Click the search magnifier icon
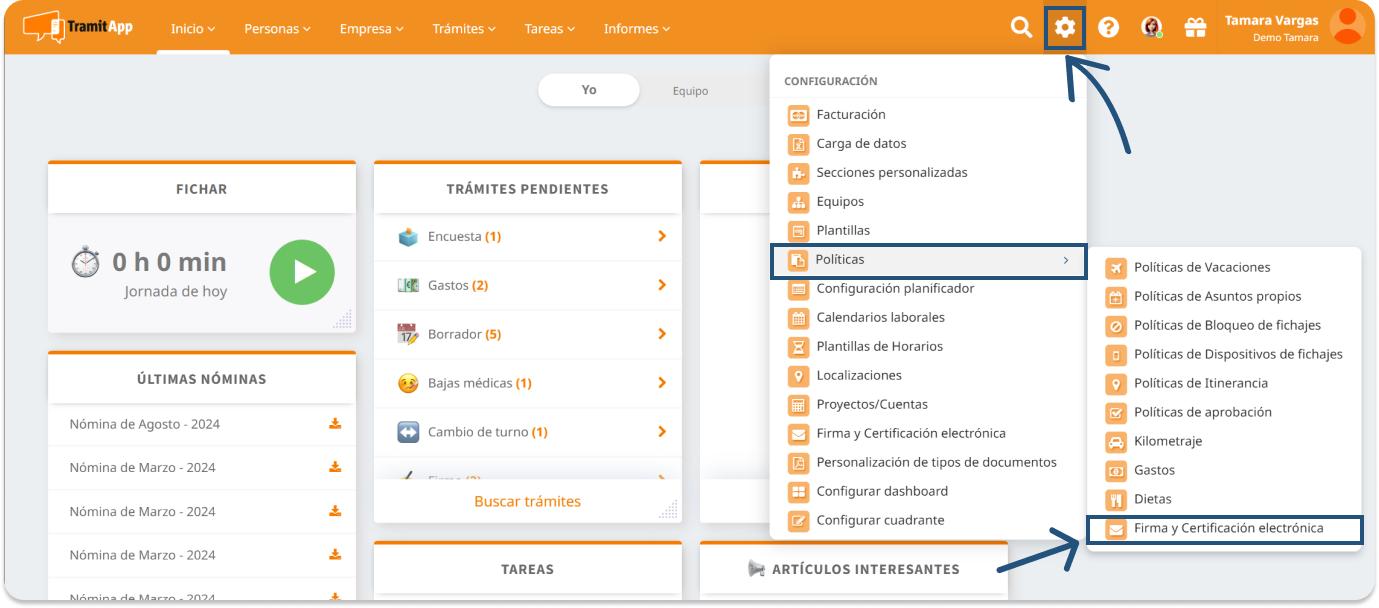 click(x=1021, y=28)
